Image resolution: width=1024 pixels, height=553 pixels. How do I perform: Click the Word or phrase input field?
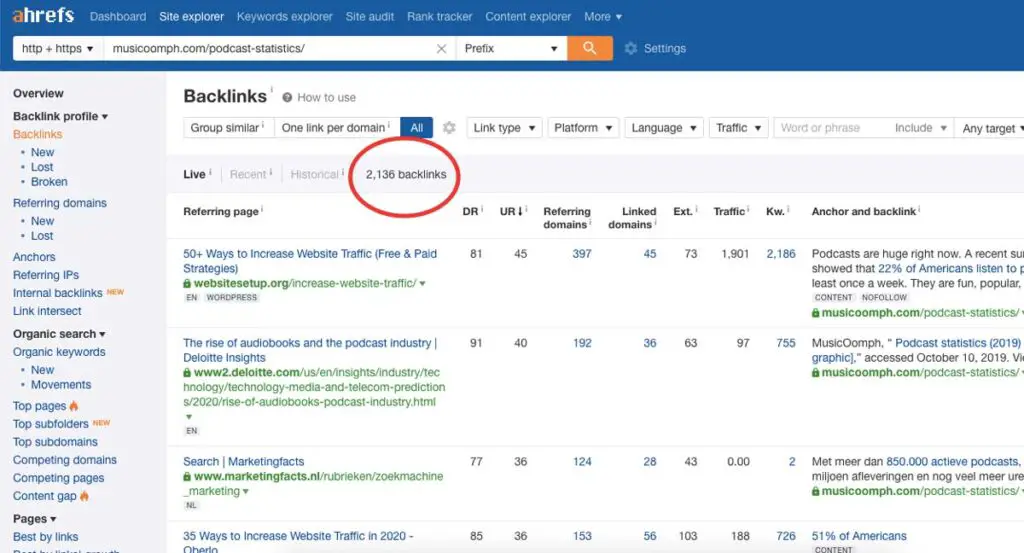[829, 128]
